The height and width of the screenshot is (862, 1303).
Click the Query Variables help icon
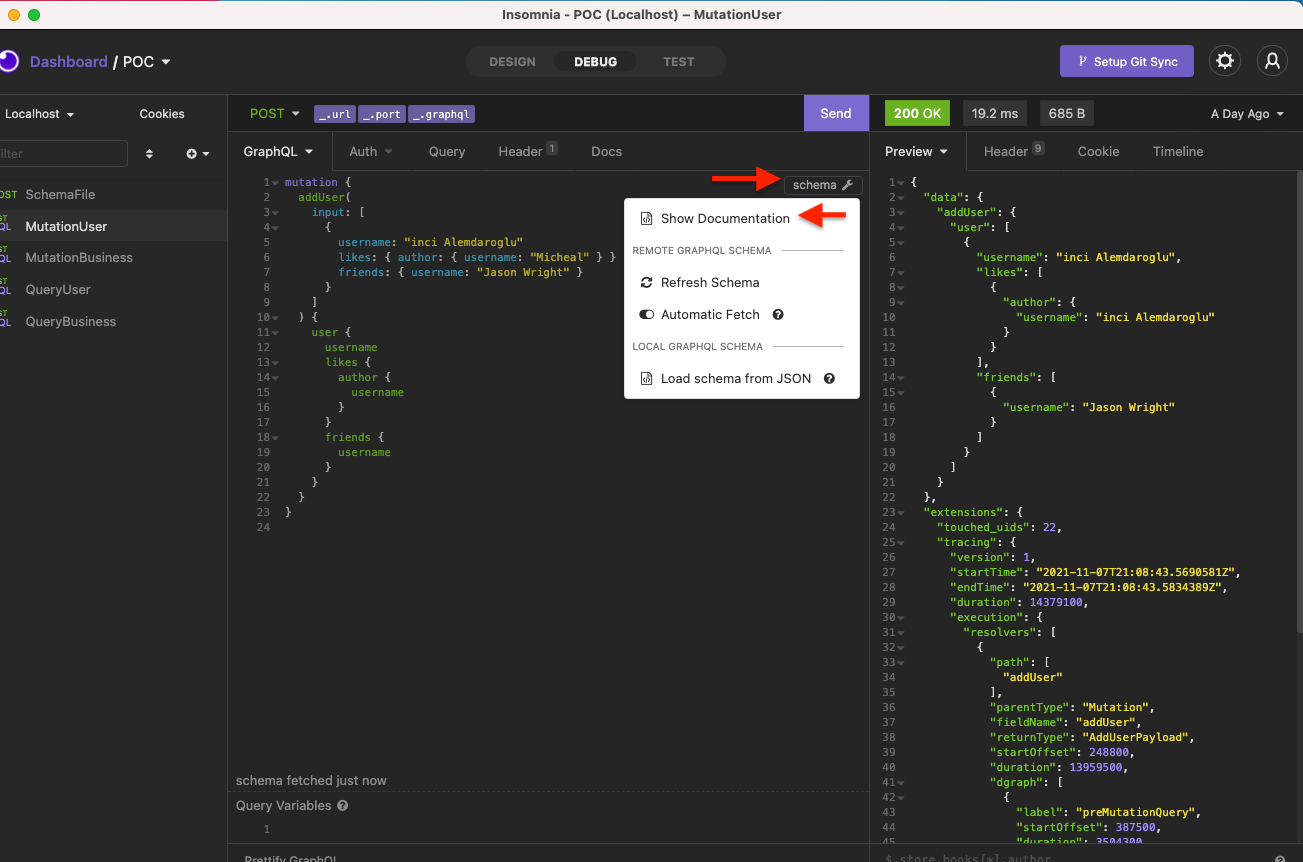click(343, 806)
